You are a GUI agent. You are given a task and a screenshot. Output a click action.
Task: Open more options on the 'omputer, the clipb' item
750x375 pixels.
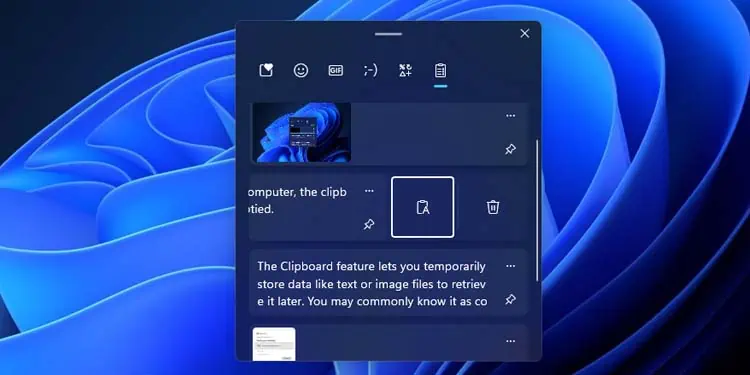tap(369, 191)
